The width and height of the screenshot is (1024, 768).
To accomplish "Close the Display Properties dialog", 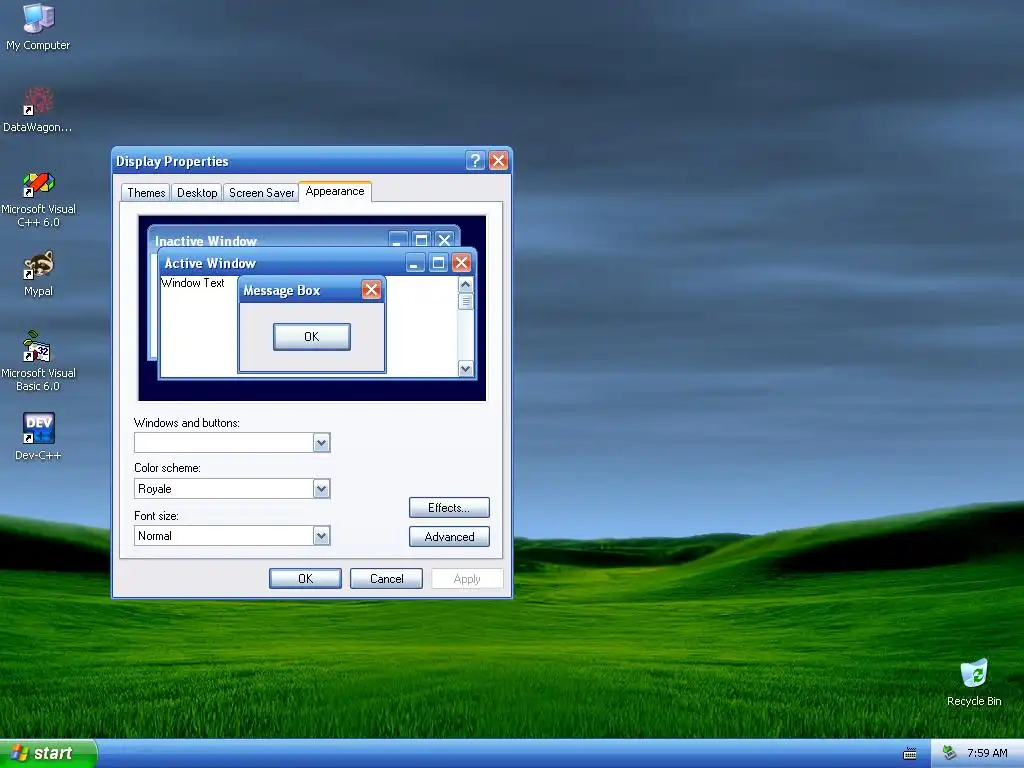I will (498, 161).
